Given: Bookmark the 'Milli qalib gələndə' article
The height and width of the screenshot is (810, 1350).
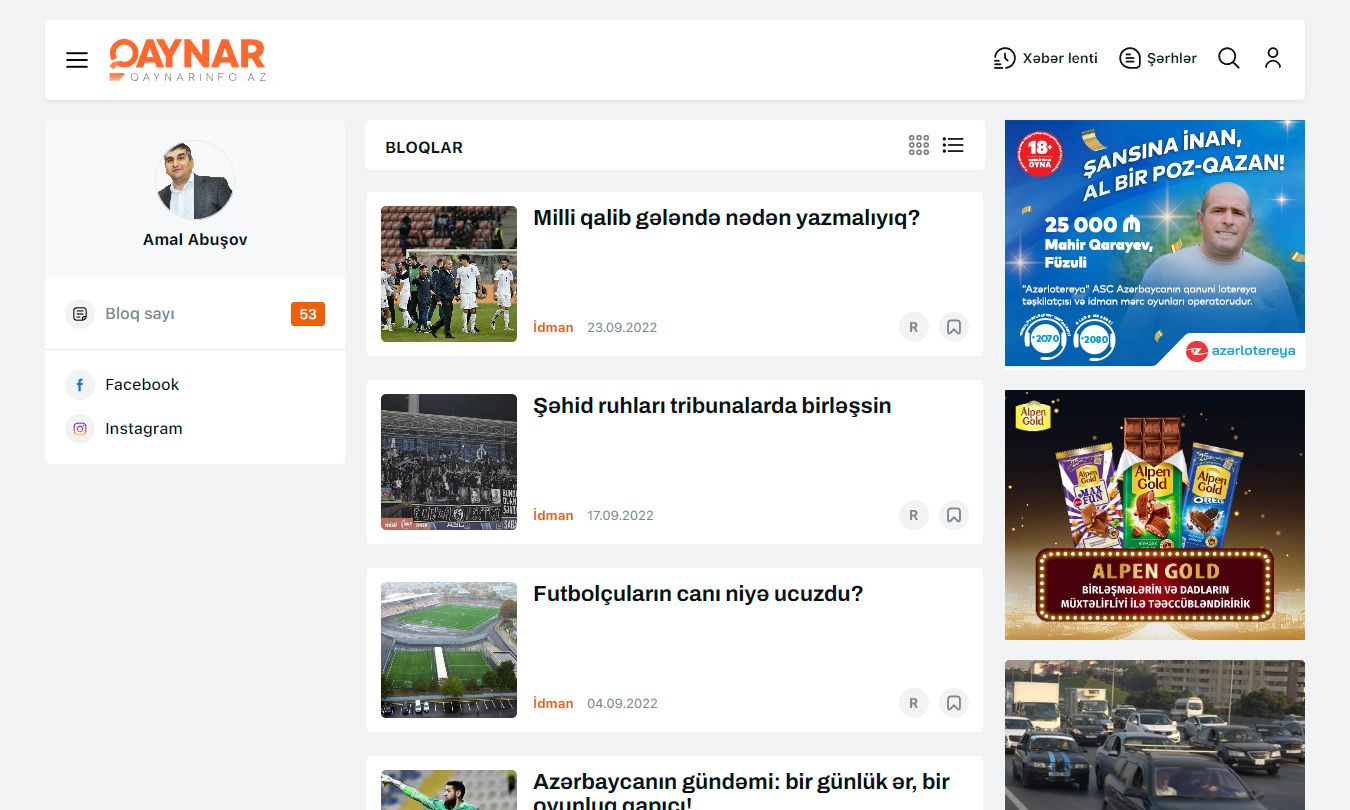Looking at the screenshot, I should click(953, 327).
